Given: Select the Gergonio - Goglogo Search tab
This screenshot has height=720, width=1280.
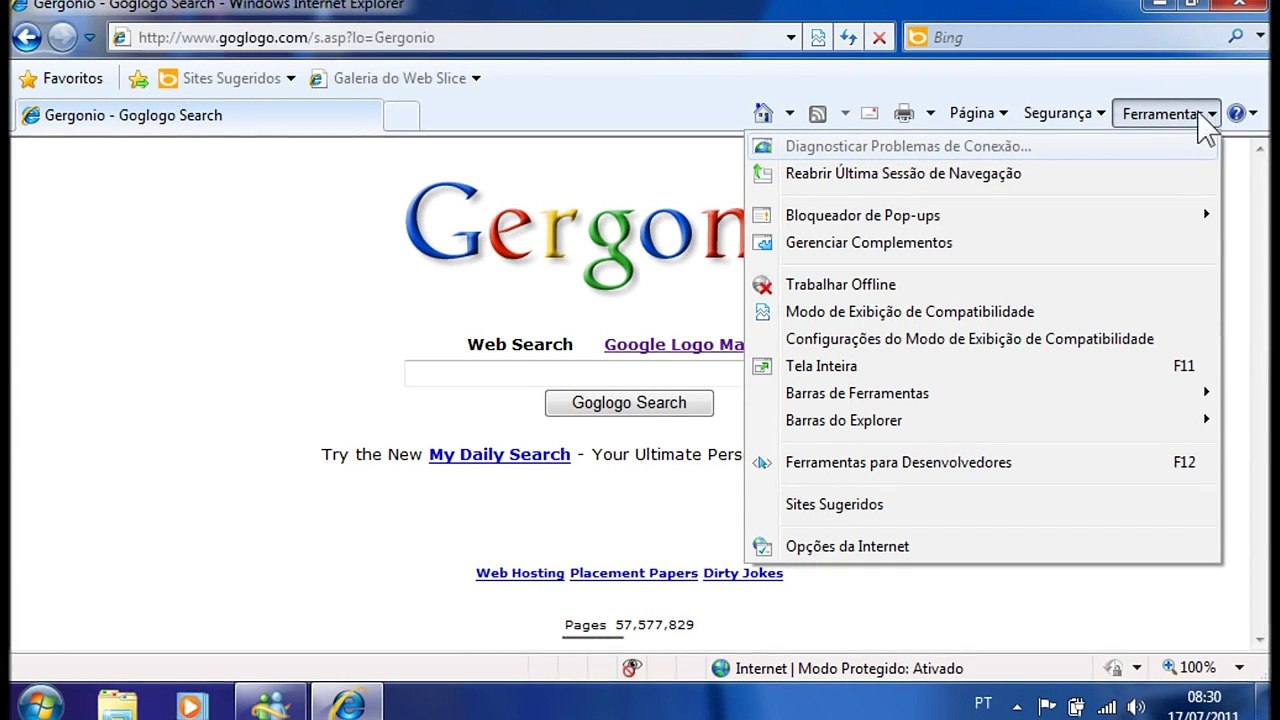Looking at the screenshot, I should 199,115.
